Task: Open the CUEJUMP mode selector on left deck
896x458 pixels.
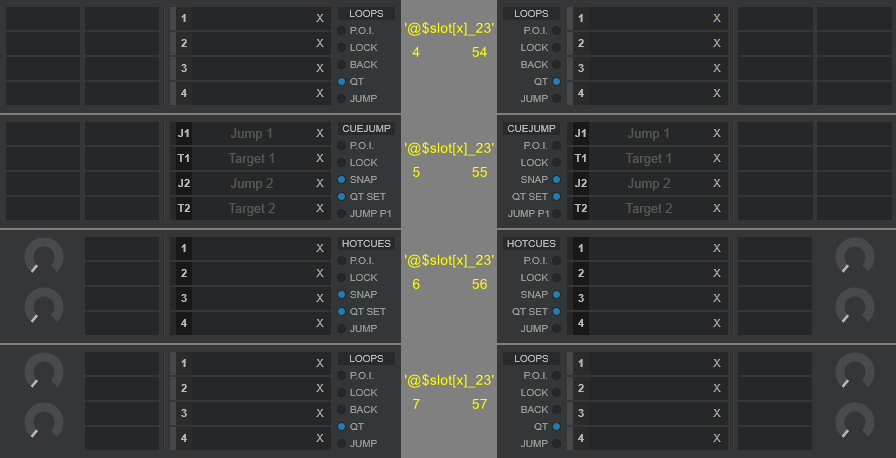Action: (365, 129)
